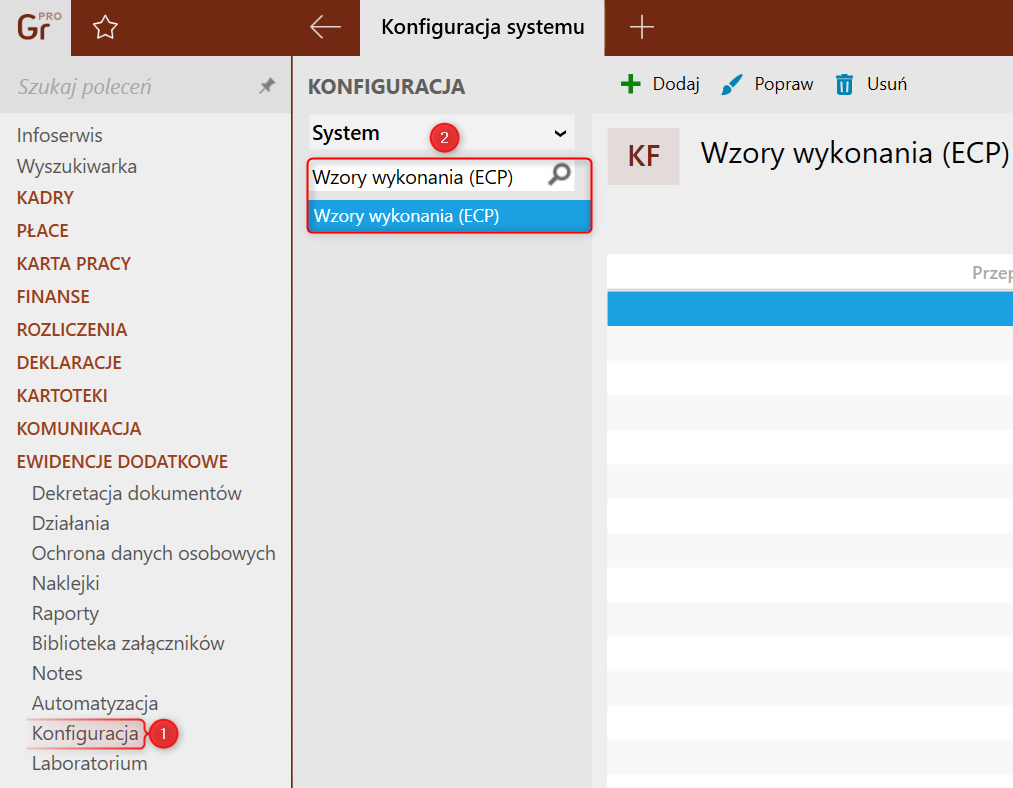1013x788 pixels.
Task: Open Biblioteka załączników item
Action: (x=128, y=643)
